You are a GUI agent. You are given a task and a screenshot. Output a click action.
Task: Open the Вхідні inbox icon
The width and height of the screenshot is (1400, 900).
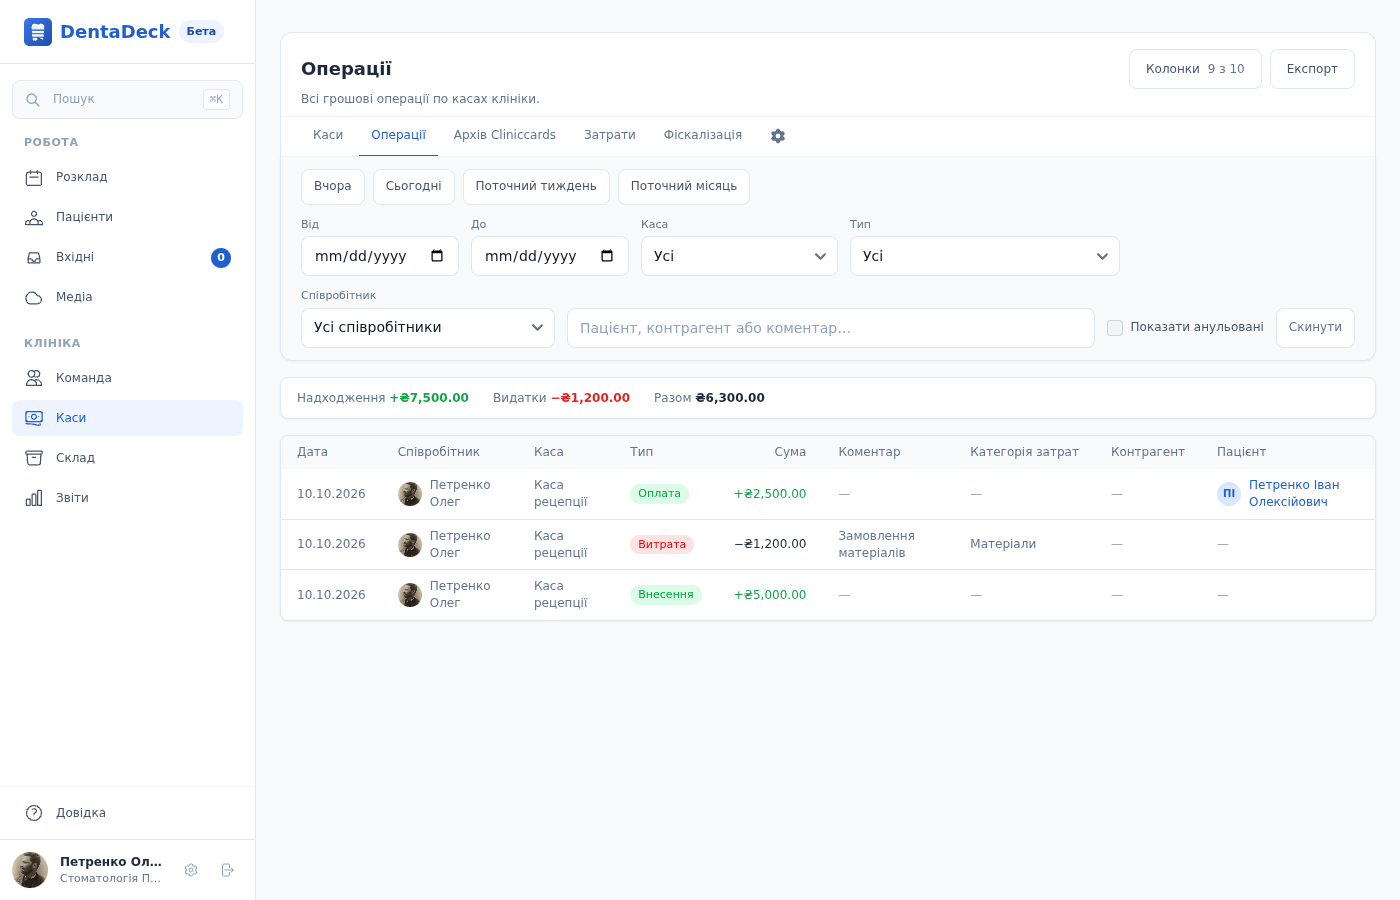pos(34,258)
